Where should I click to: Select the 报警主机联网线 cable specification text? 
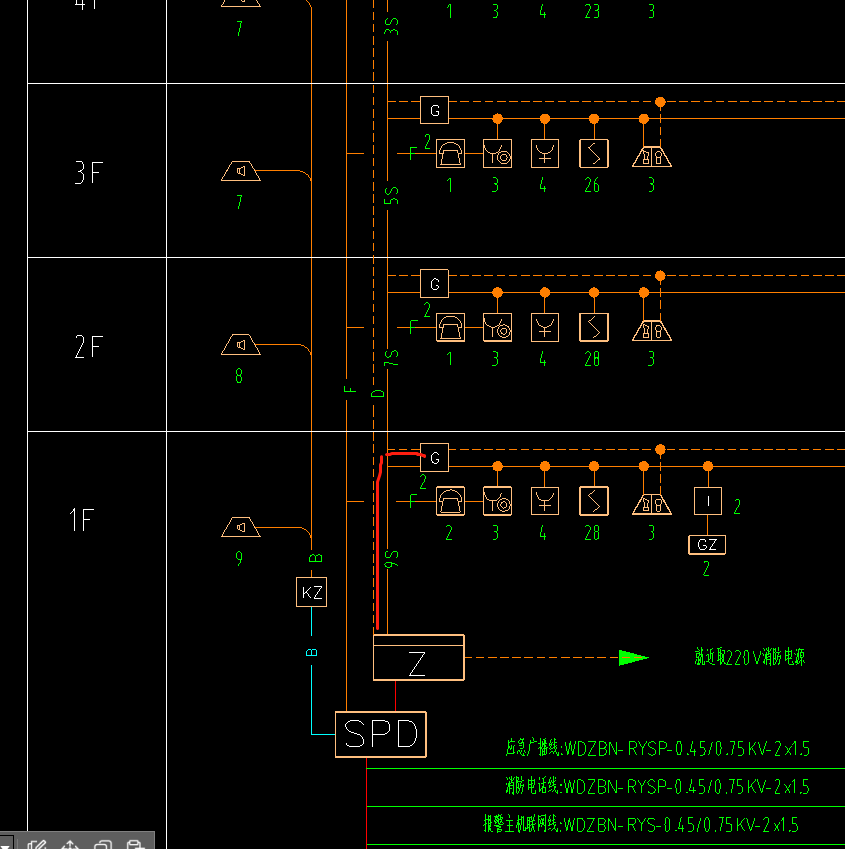coord(641,825)
